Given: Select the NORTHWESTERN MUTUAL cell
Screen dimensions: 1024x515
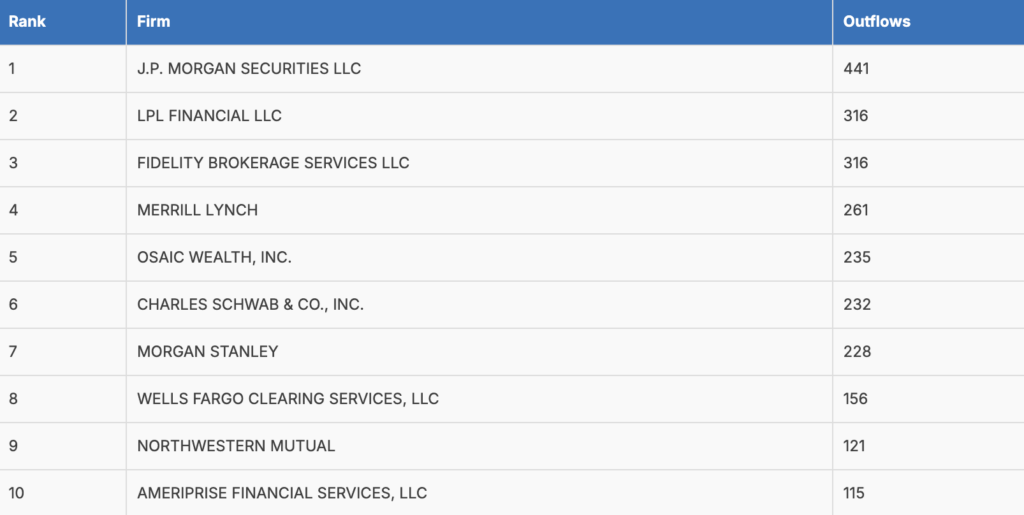Looking at the screenshot, I should coord(479,446).
